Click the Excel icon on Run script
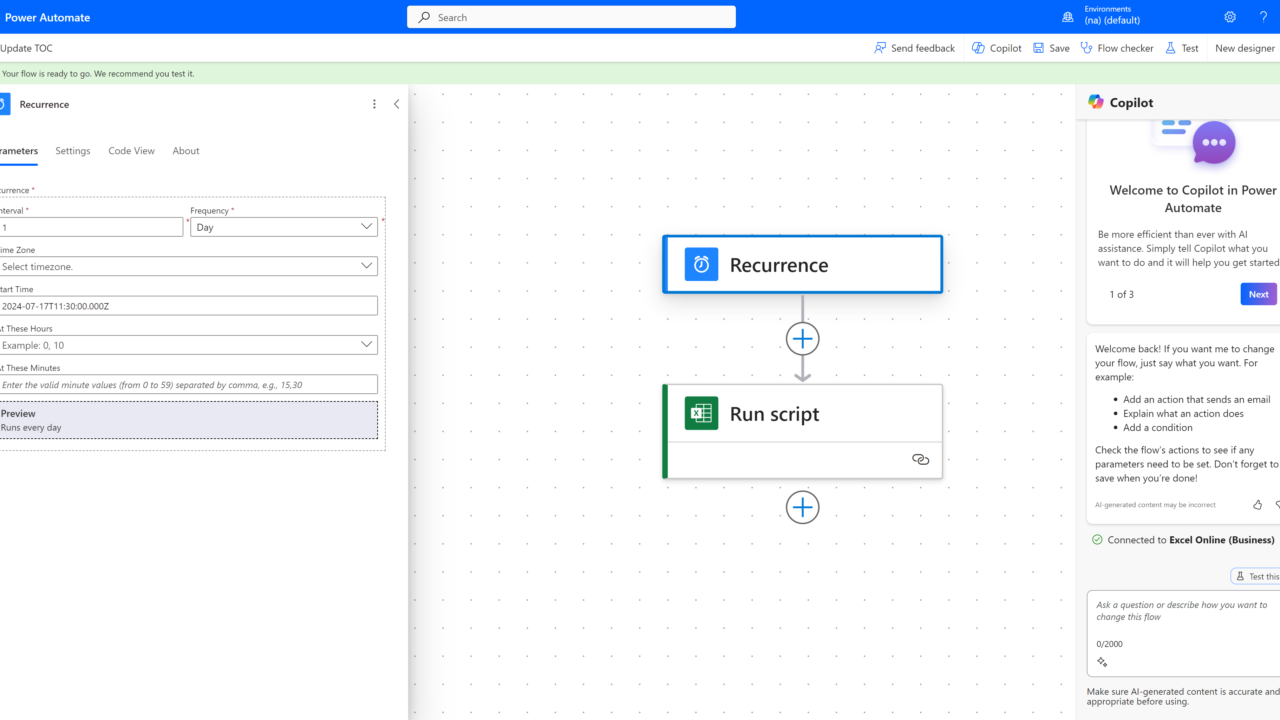The image size is (1280, 720). [x=701, y=413]
